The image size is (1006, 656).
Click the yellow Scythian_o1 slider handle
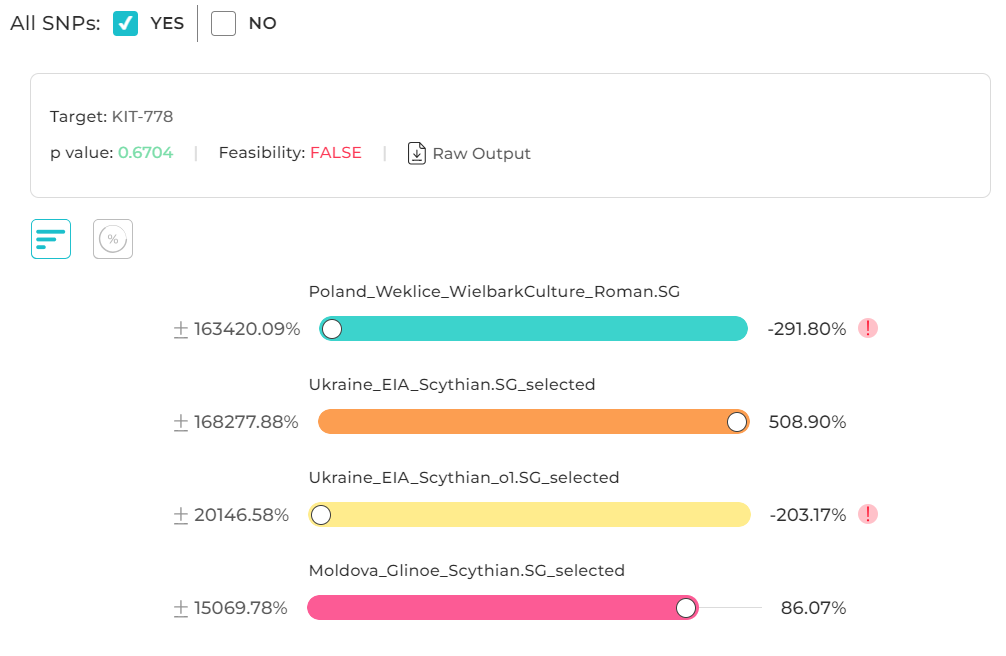click(321, 515)
